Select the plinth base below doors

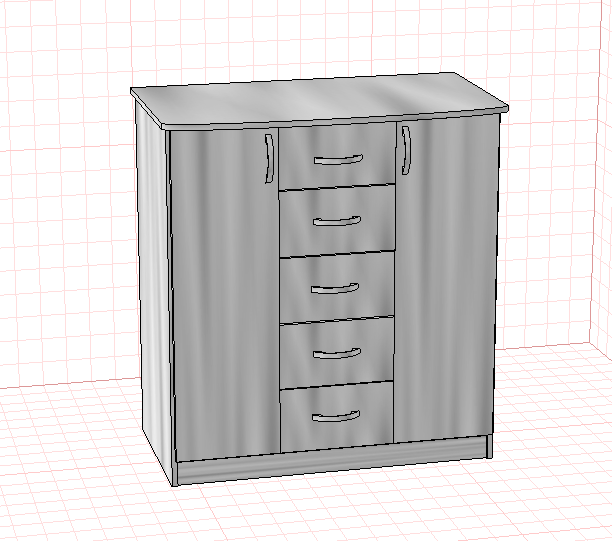pyautogui.click(x=333, y=461)
